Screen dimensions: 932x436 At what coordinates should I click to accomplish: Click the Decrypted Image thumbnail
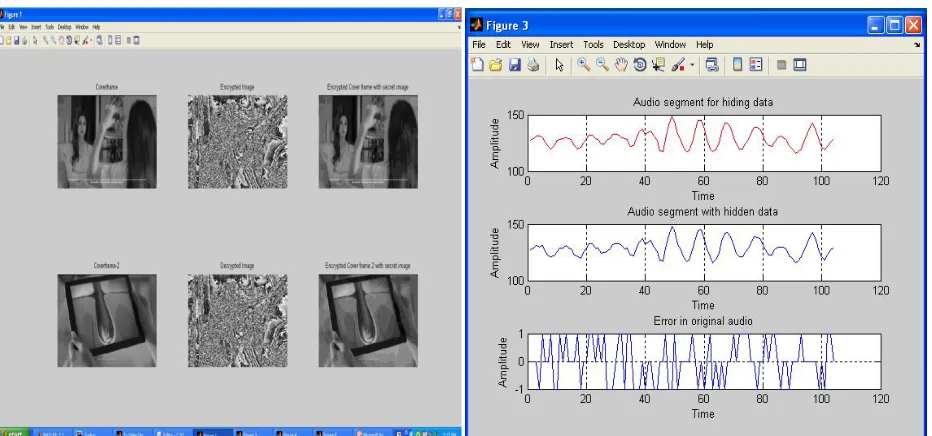point(238,320)
